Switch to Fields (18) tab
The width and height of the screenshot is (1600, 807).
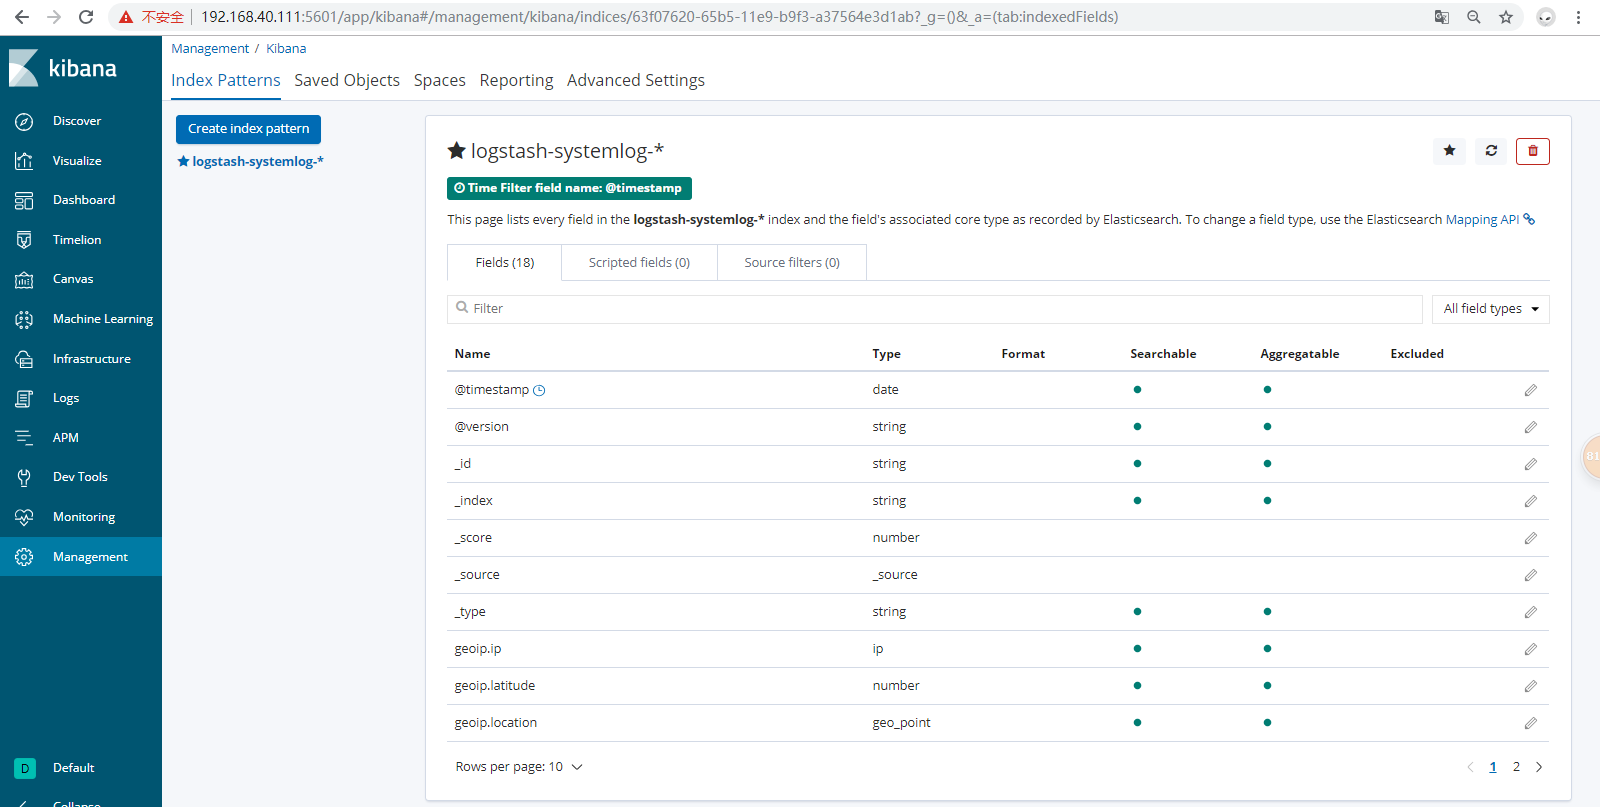[505, 262]
